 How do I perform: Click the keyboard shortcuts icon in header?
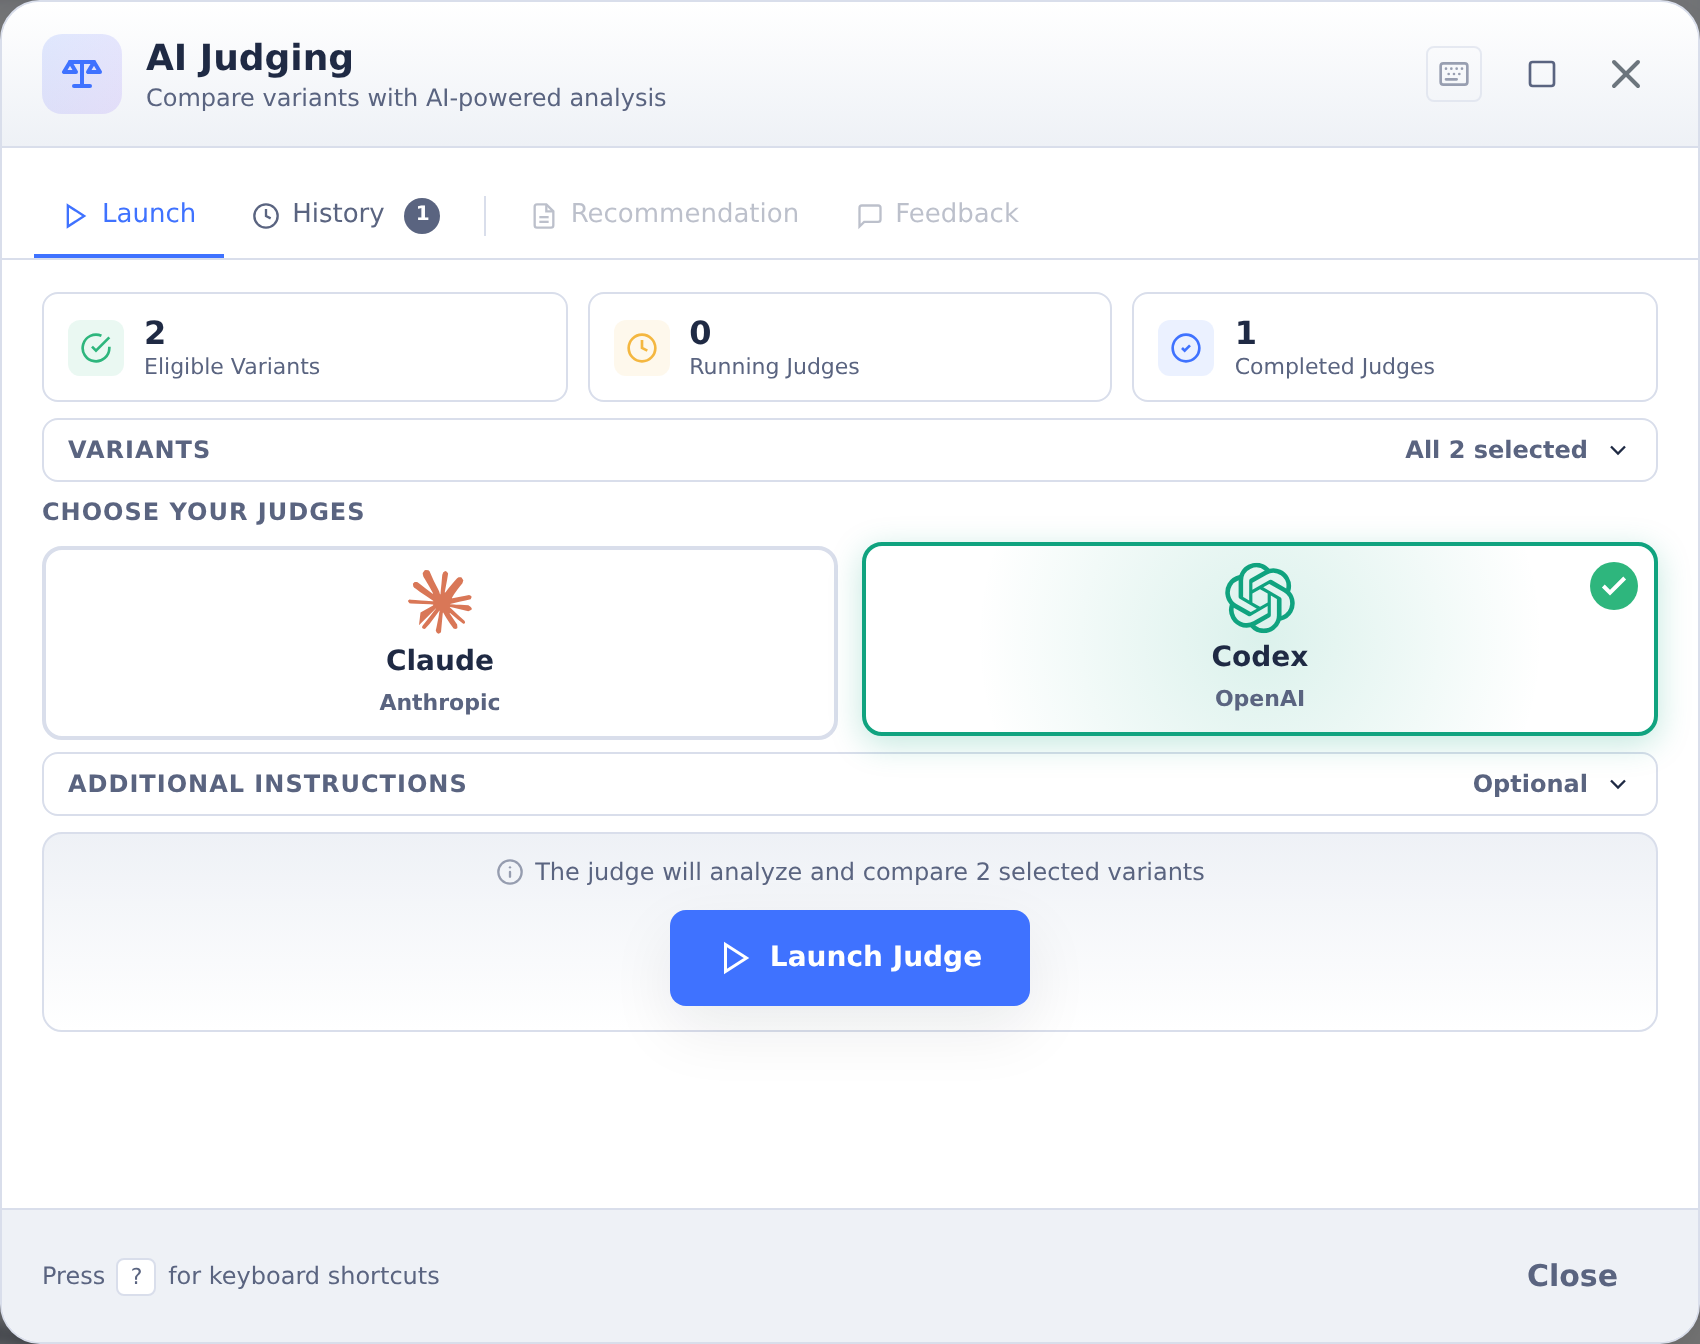[x=1453, y=74]
